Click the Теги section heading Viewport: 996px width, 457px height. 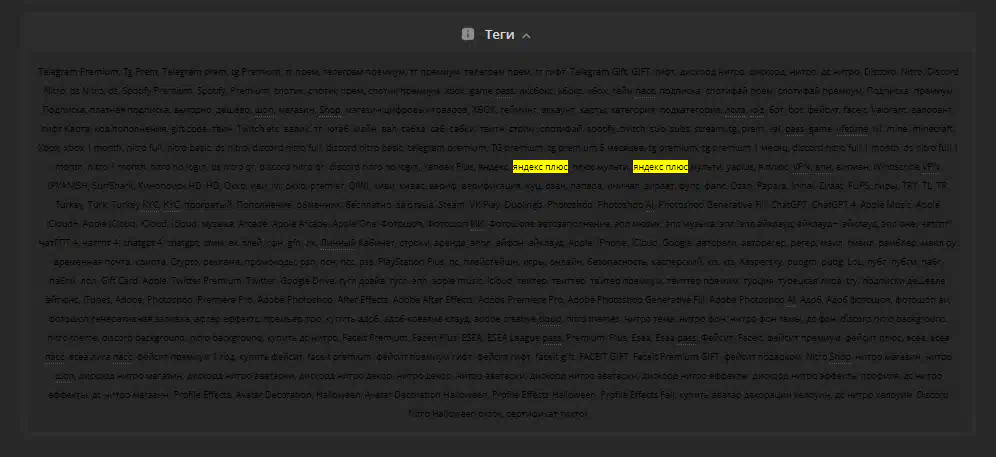(499, 34)
